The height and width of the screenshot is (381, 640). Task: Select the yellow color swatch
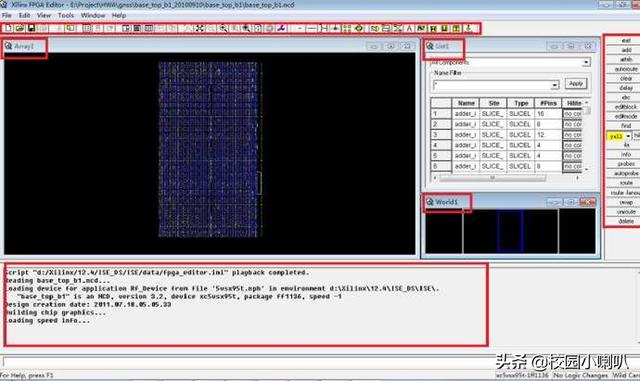tap(616, 136)
